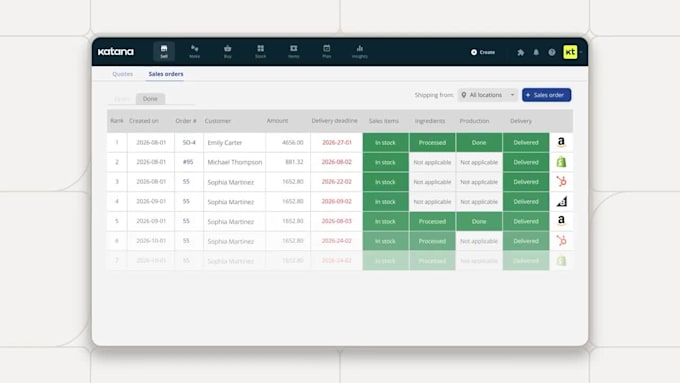Open the Plan calendar module icon
This screenshot has height=383, width=680.
click(x=327, y=51)
